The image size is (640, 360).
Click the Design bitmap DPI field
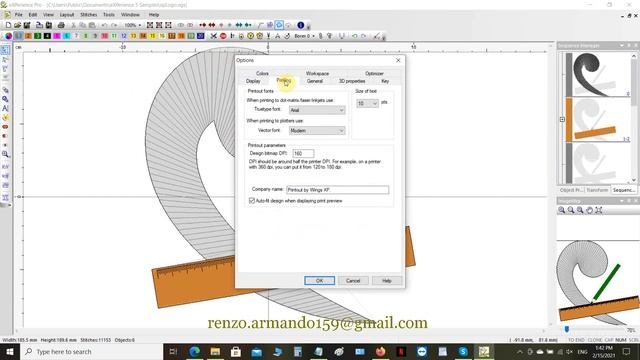(x=303, y=153)
